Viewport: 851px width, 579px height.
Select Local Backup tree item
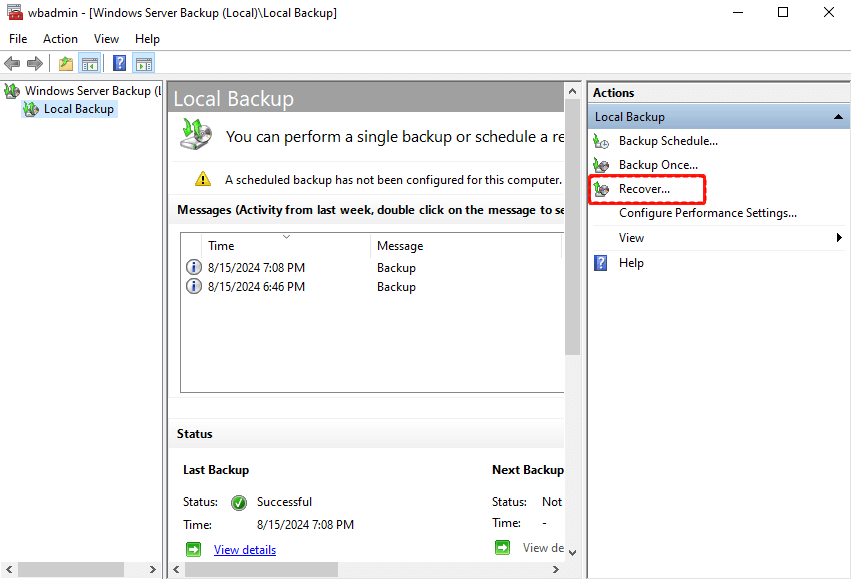(79, 109)
